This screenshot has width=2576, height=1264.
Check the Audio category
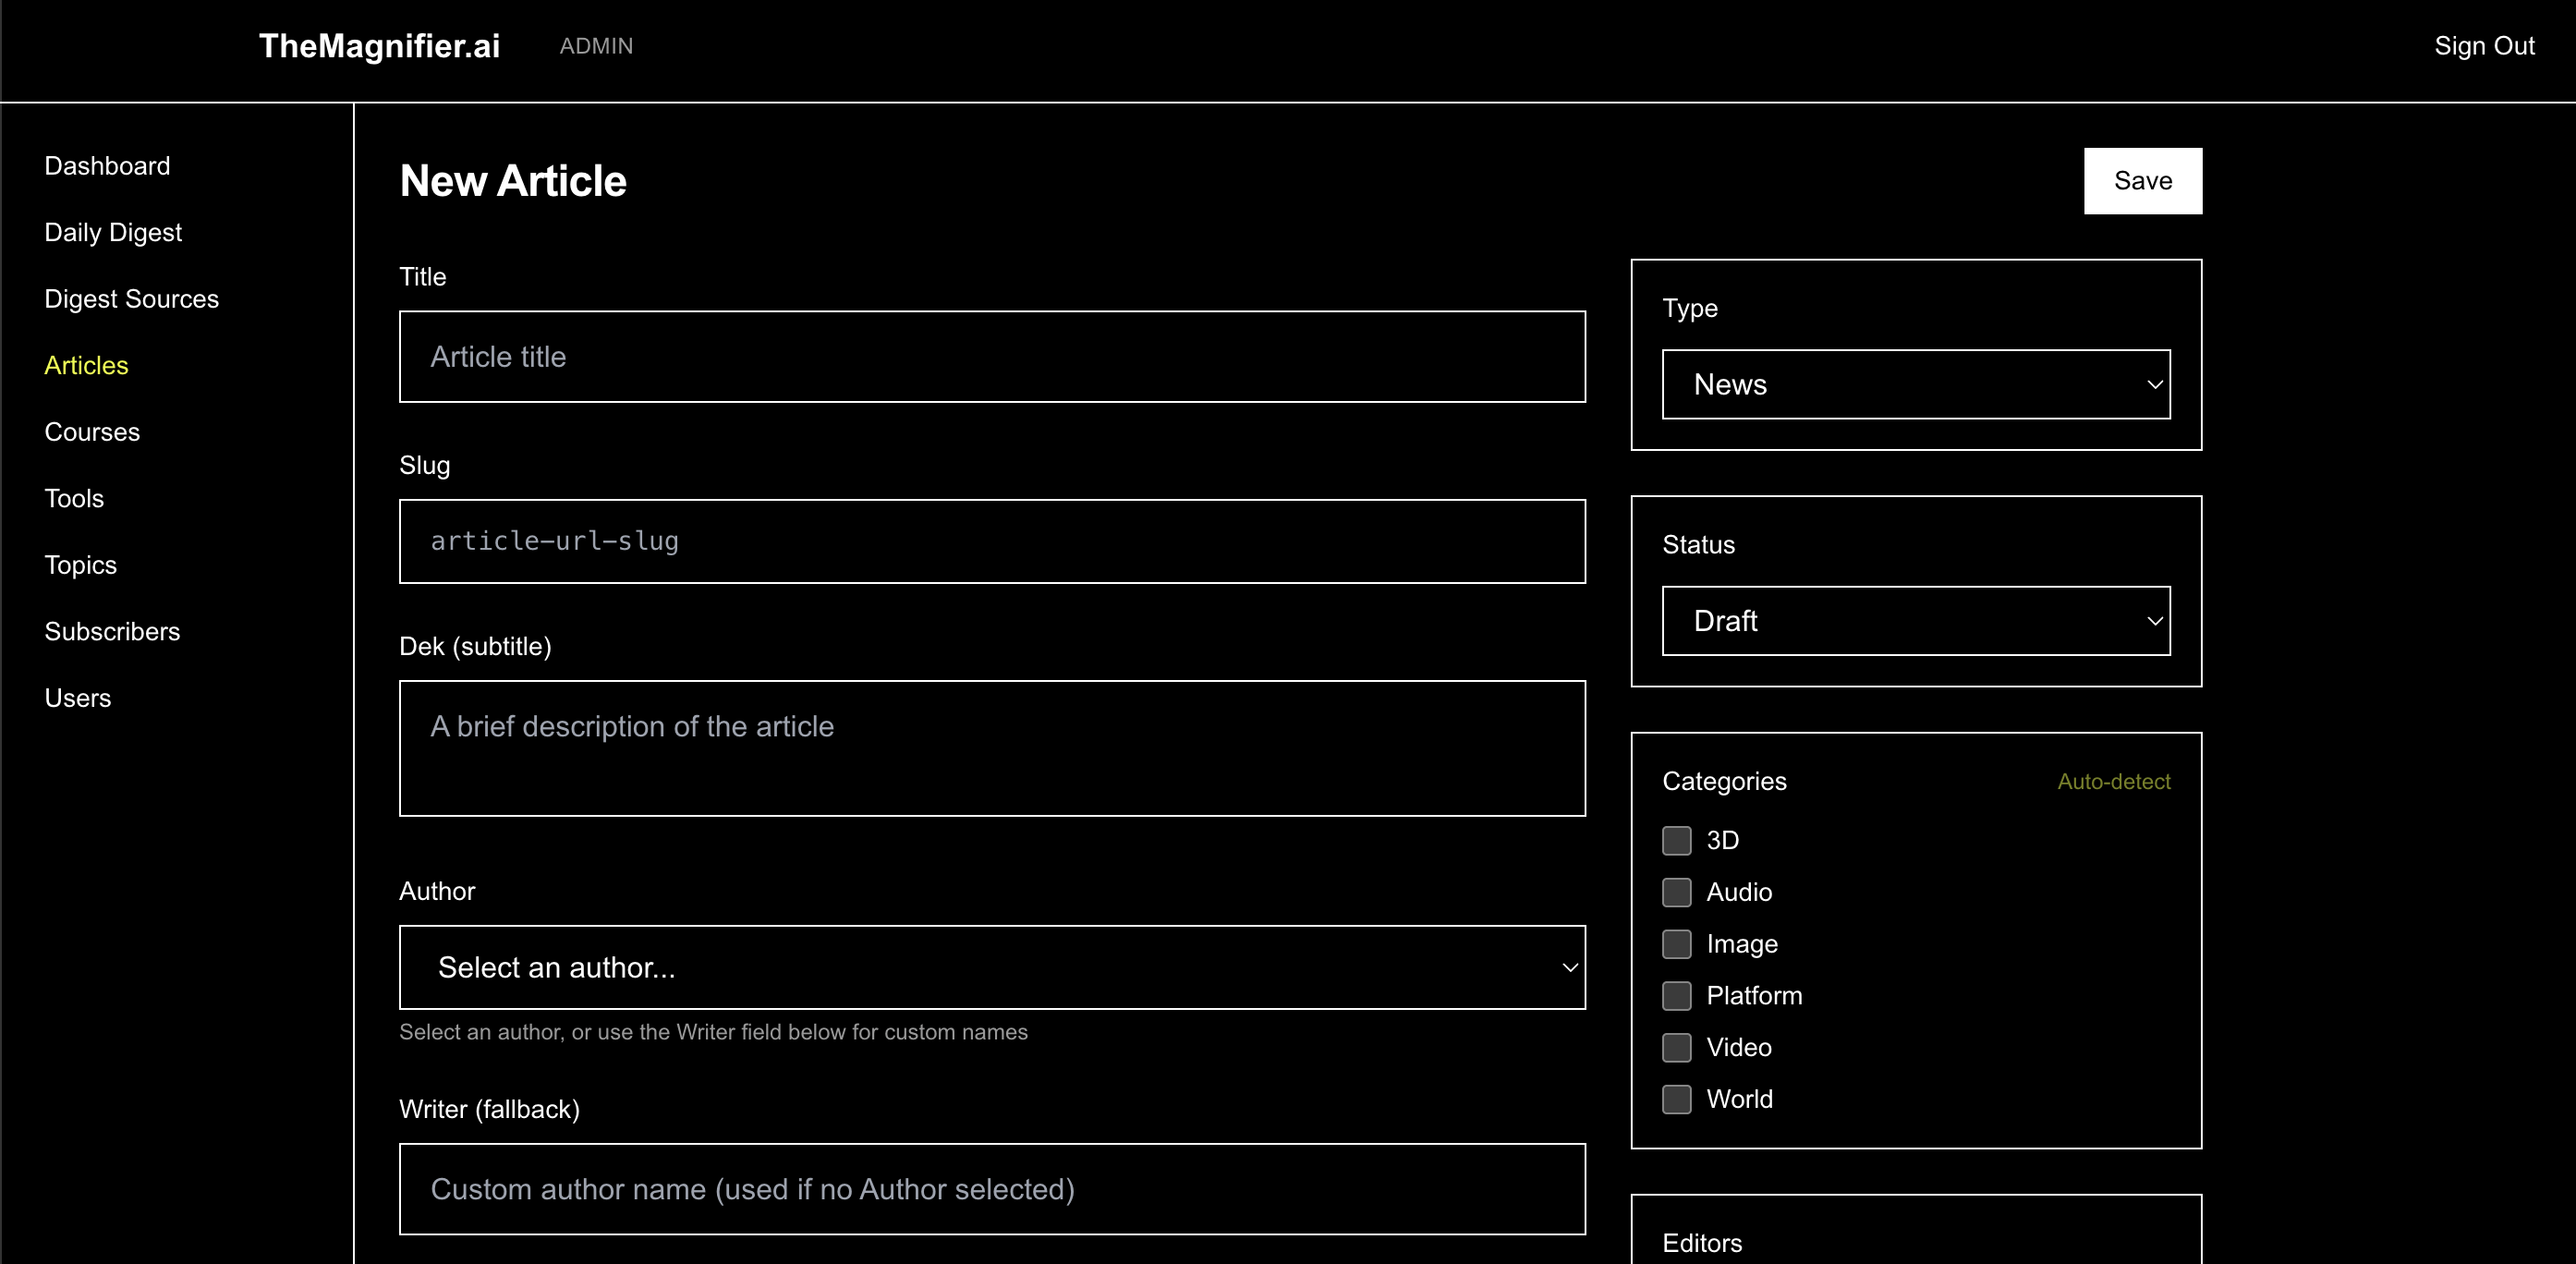[1676, 893]
